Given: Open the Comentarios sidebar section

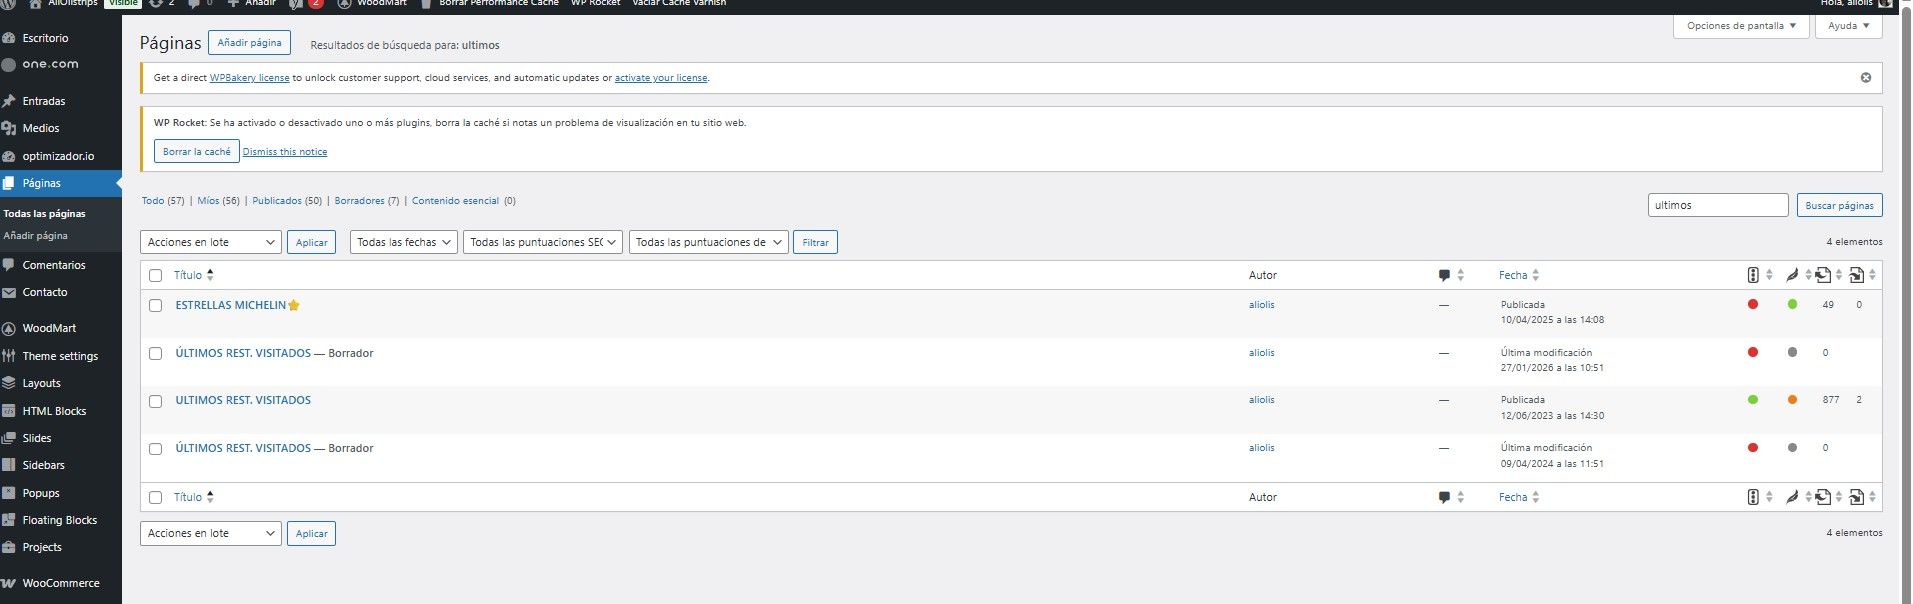Looking at the screenshot, I should coord(54,265).
